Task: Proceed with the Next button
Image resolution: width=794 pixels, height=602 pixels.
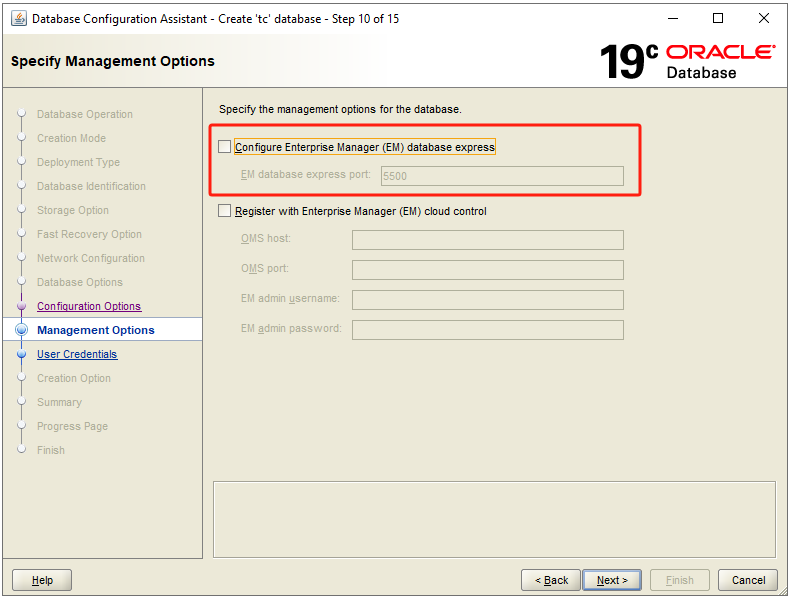Action: pyautogui.click(x=612, y=580)
